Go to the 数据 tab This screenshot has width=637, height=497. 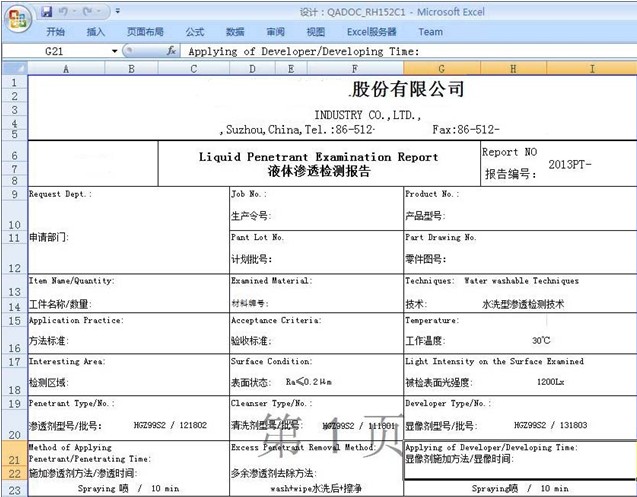[x=235, y=32]
